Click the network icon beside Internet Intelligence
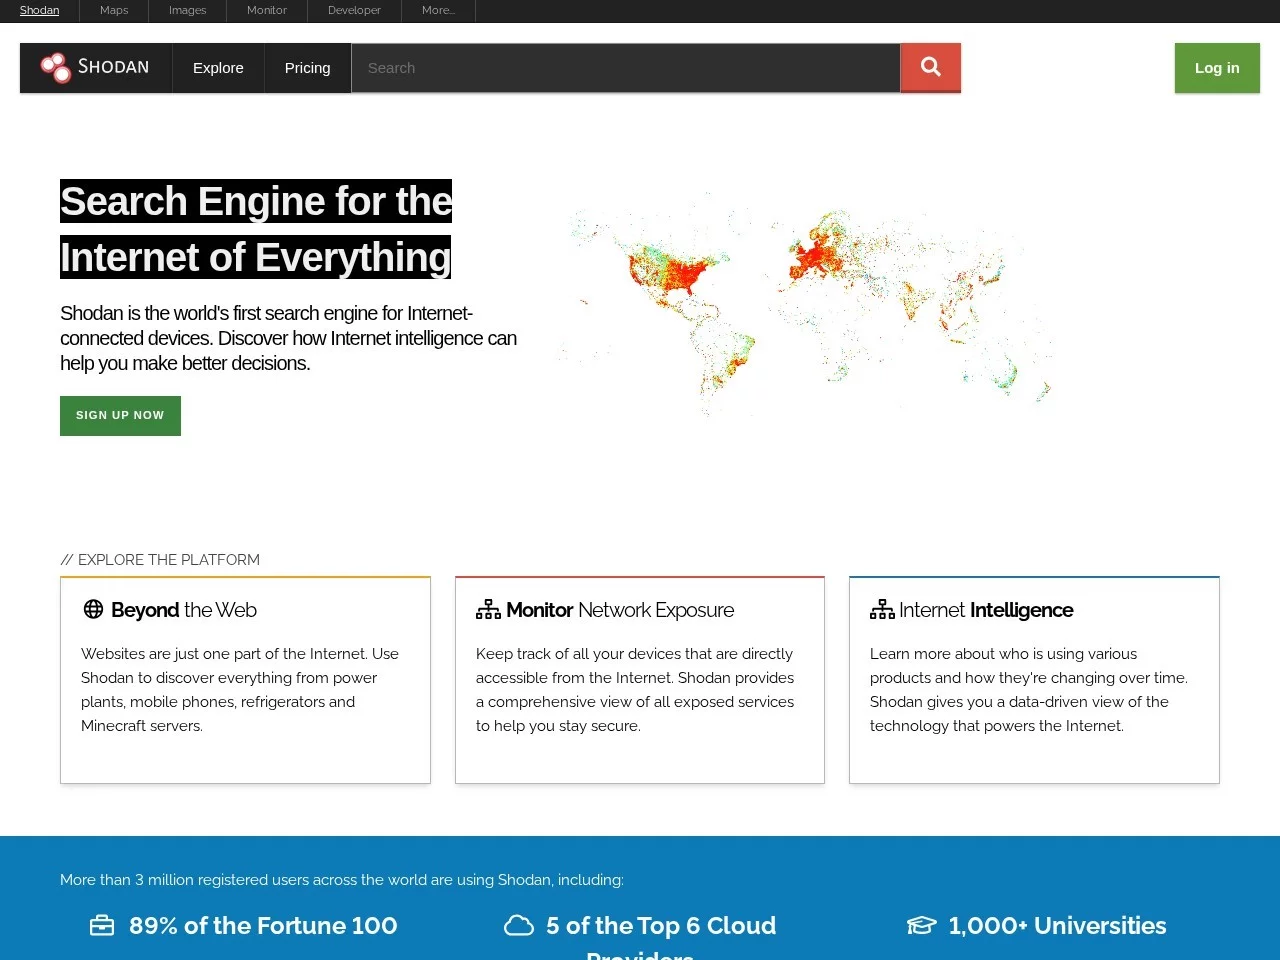The width and height of the screenshot is (1280, 960). pos(882,609)
